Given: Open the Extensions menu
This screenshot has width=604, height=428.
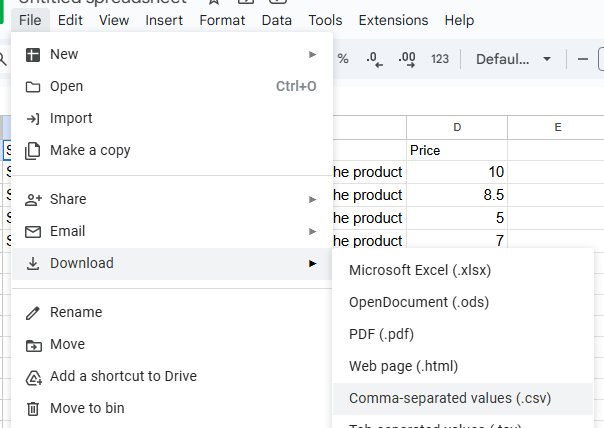Looking at the screenshot, I should coord(393,20).
